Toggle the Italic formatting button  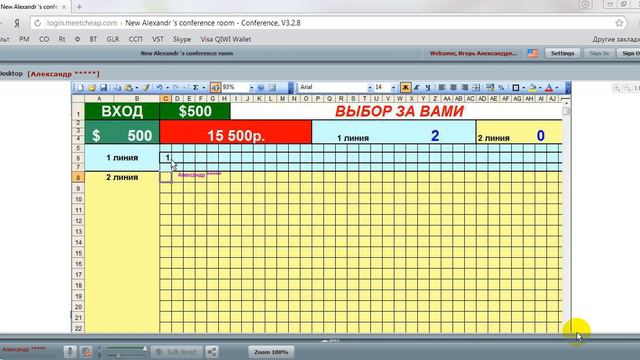(417, 87)
